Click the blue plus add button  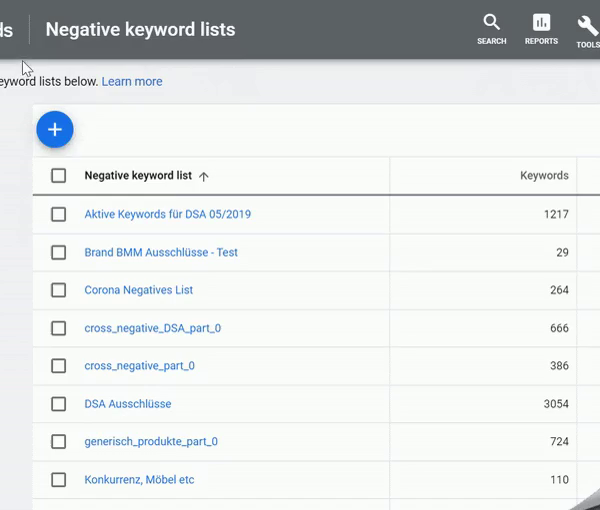pos(55,130)
